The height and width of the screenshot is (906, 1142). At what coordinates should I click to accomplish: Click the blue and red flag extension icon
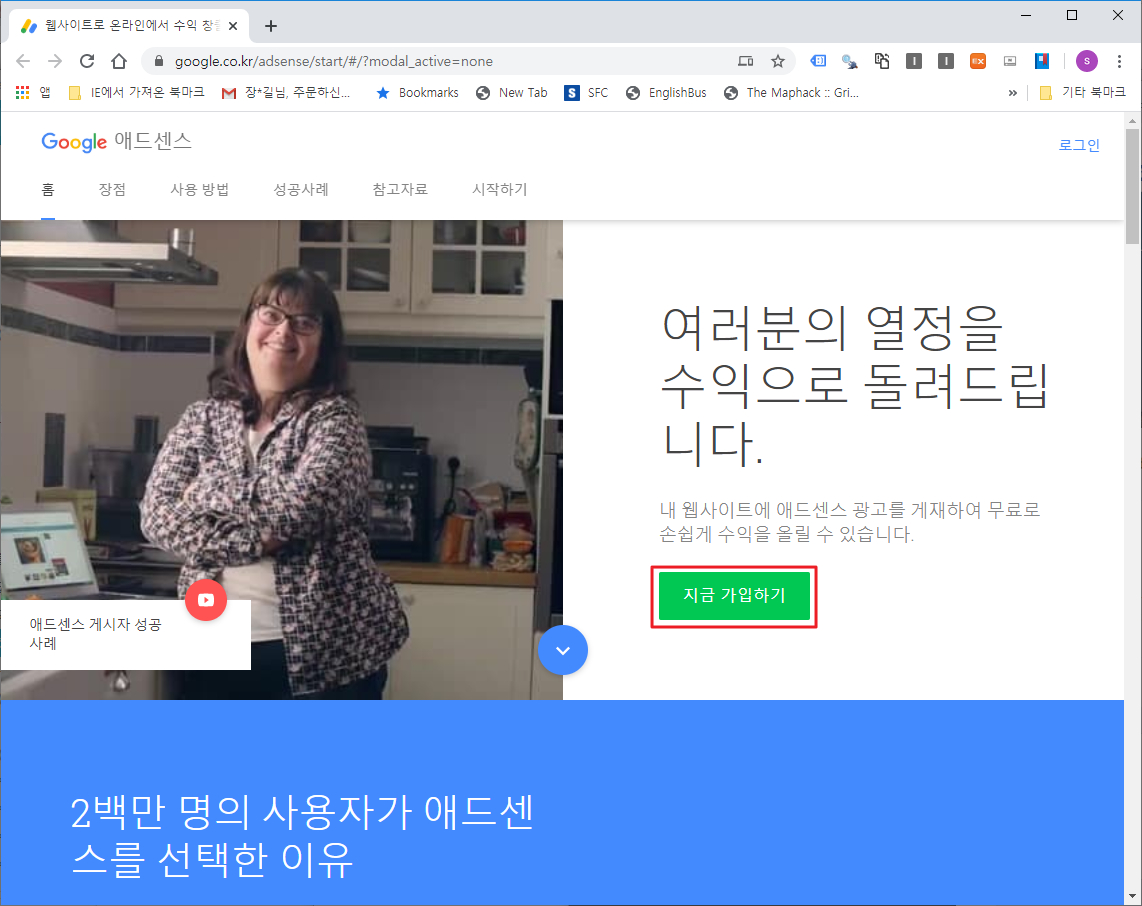1042,61
